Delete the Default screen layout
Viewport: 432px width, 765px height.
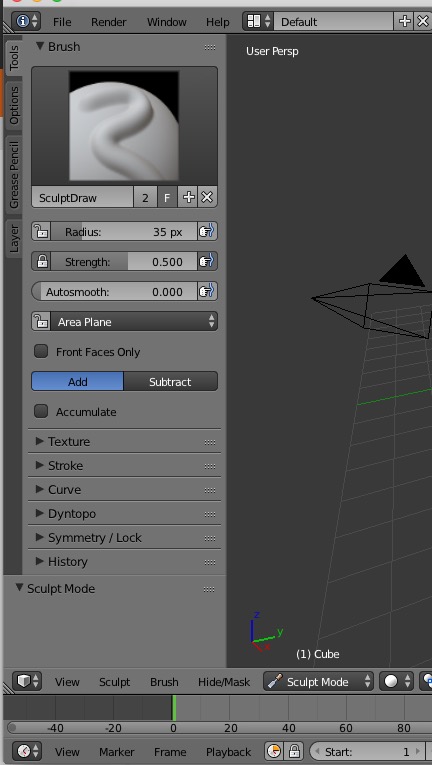(x=422, y=21)
